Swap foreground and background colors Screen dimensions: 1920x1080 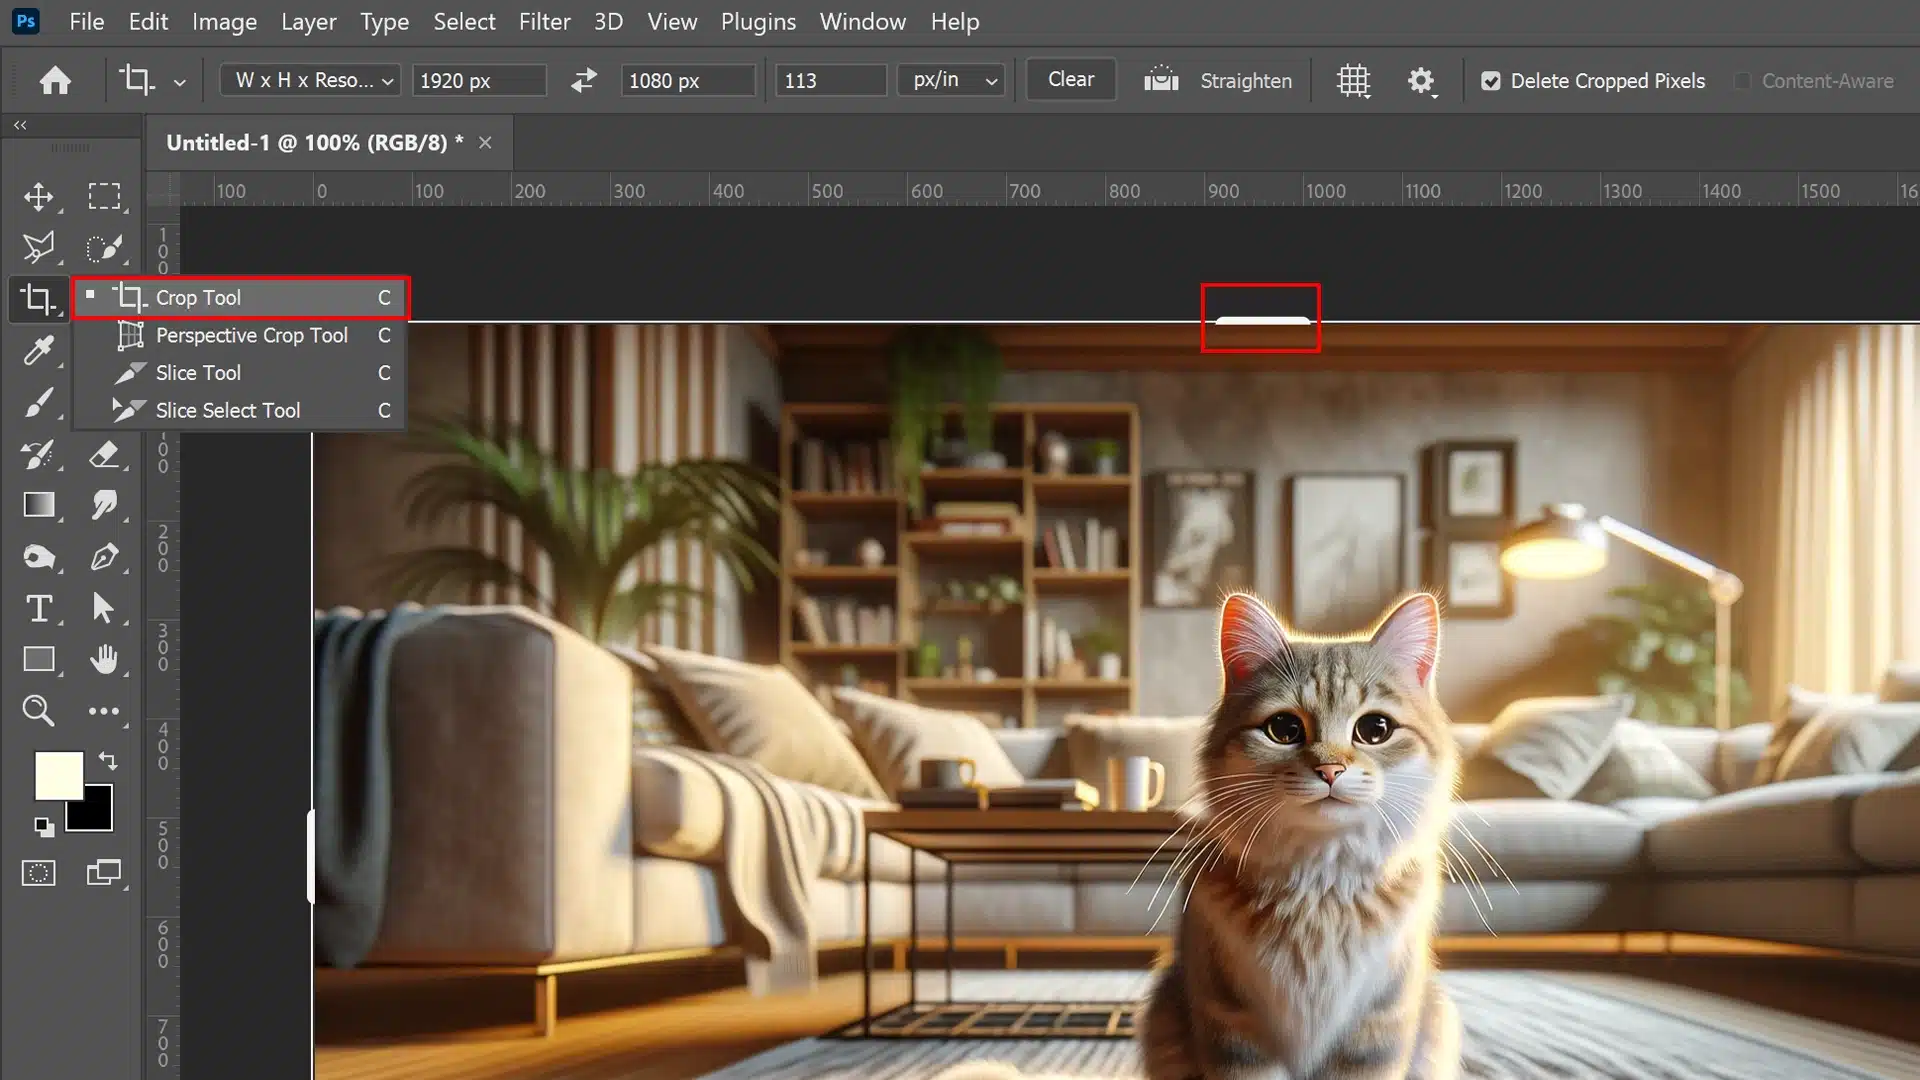(x=108, y=761)
